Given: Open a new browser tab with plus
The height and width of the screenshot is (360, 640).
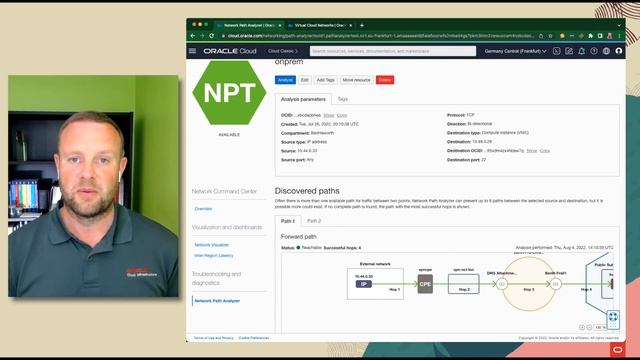Looking at the screenshot, I should [x=362, y=25].
